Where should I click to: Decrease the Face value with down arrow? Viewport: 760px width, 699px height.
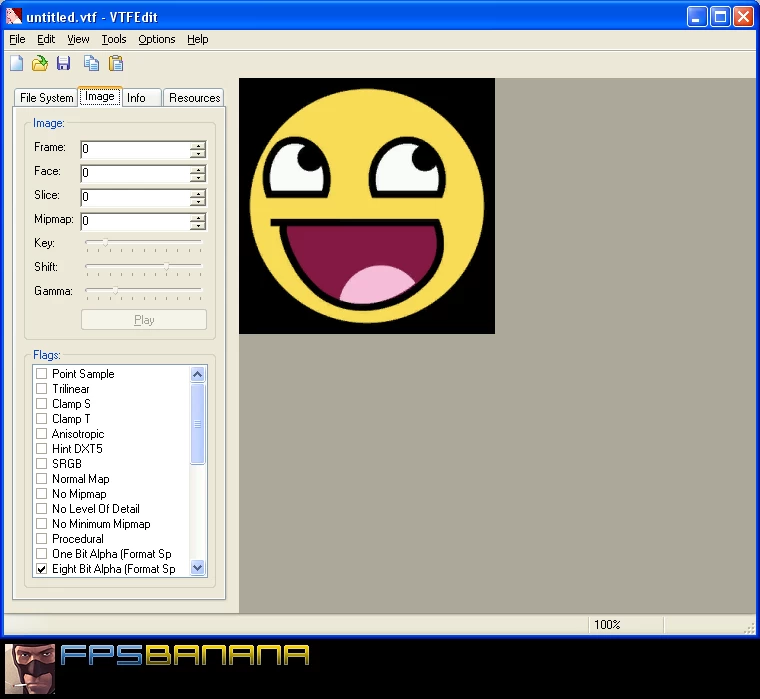pyautogui.click(x=198, y=177)
